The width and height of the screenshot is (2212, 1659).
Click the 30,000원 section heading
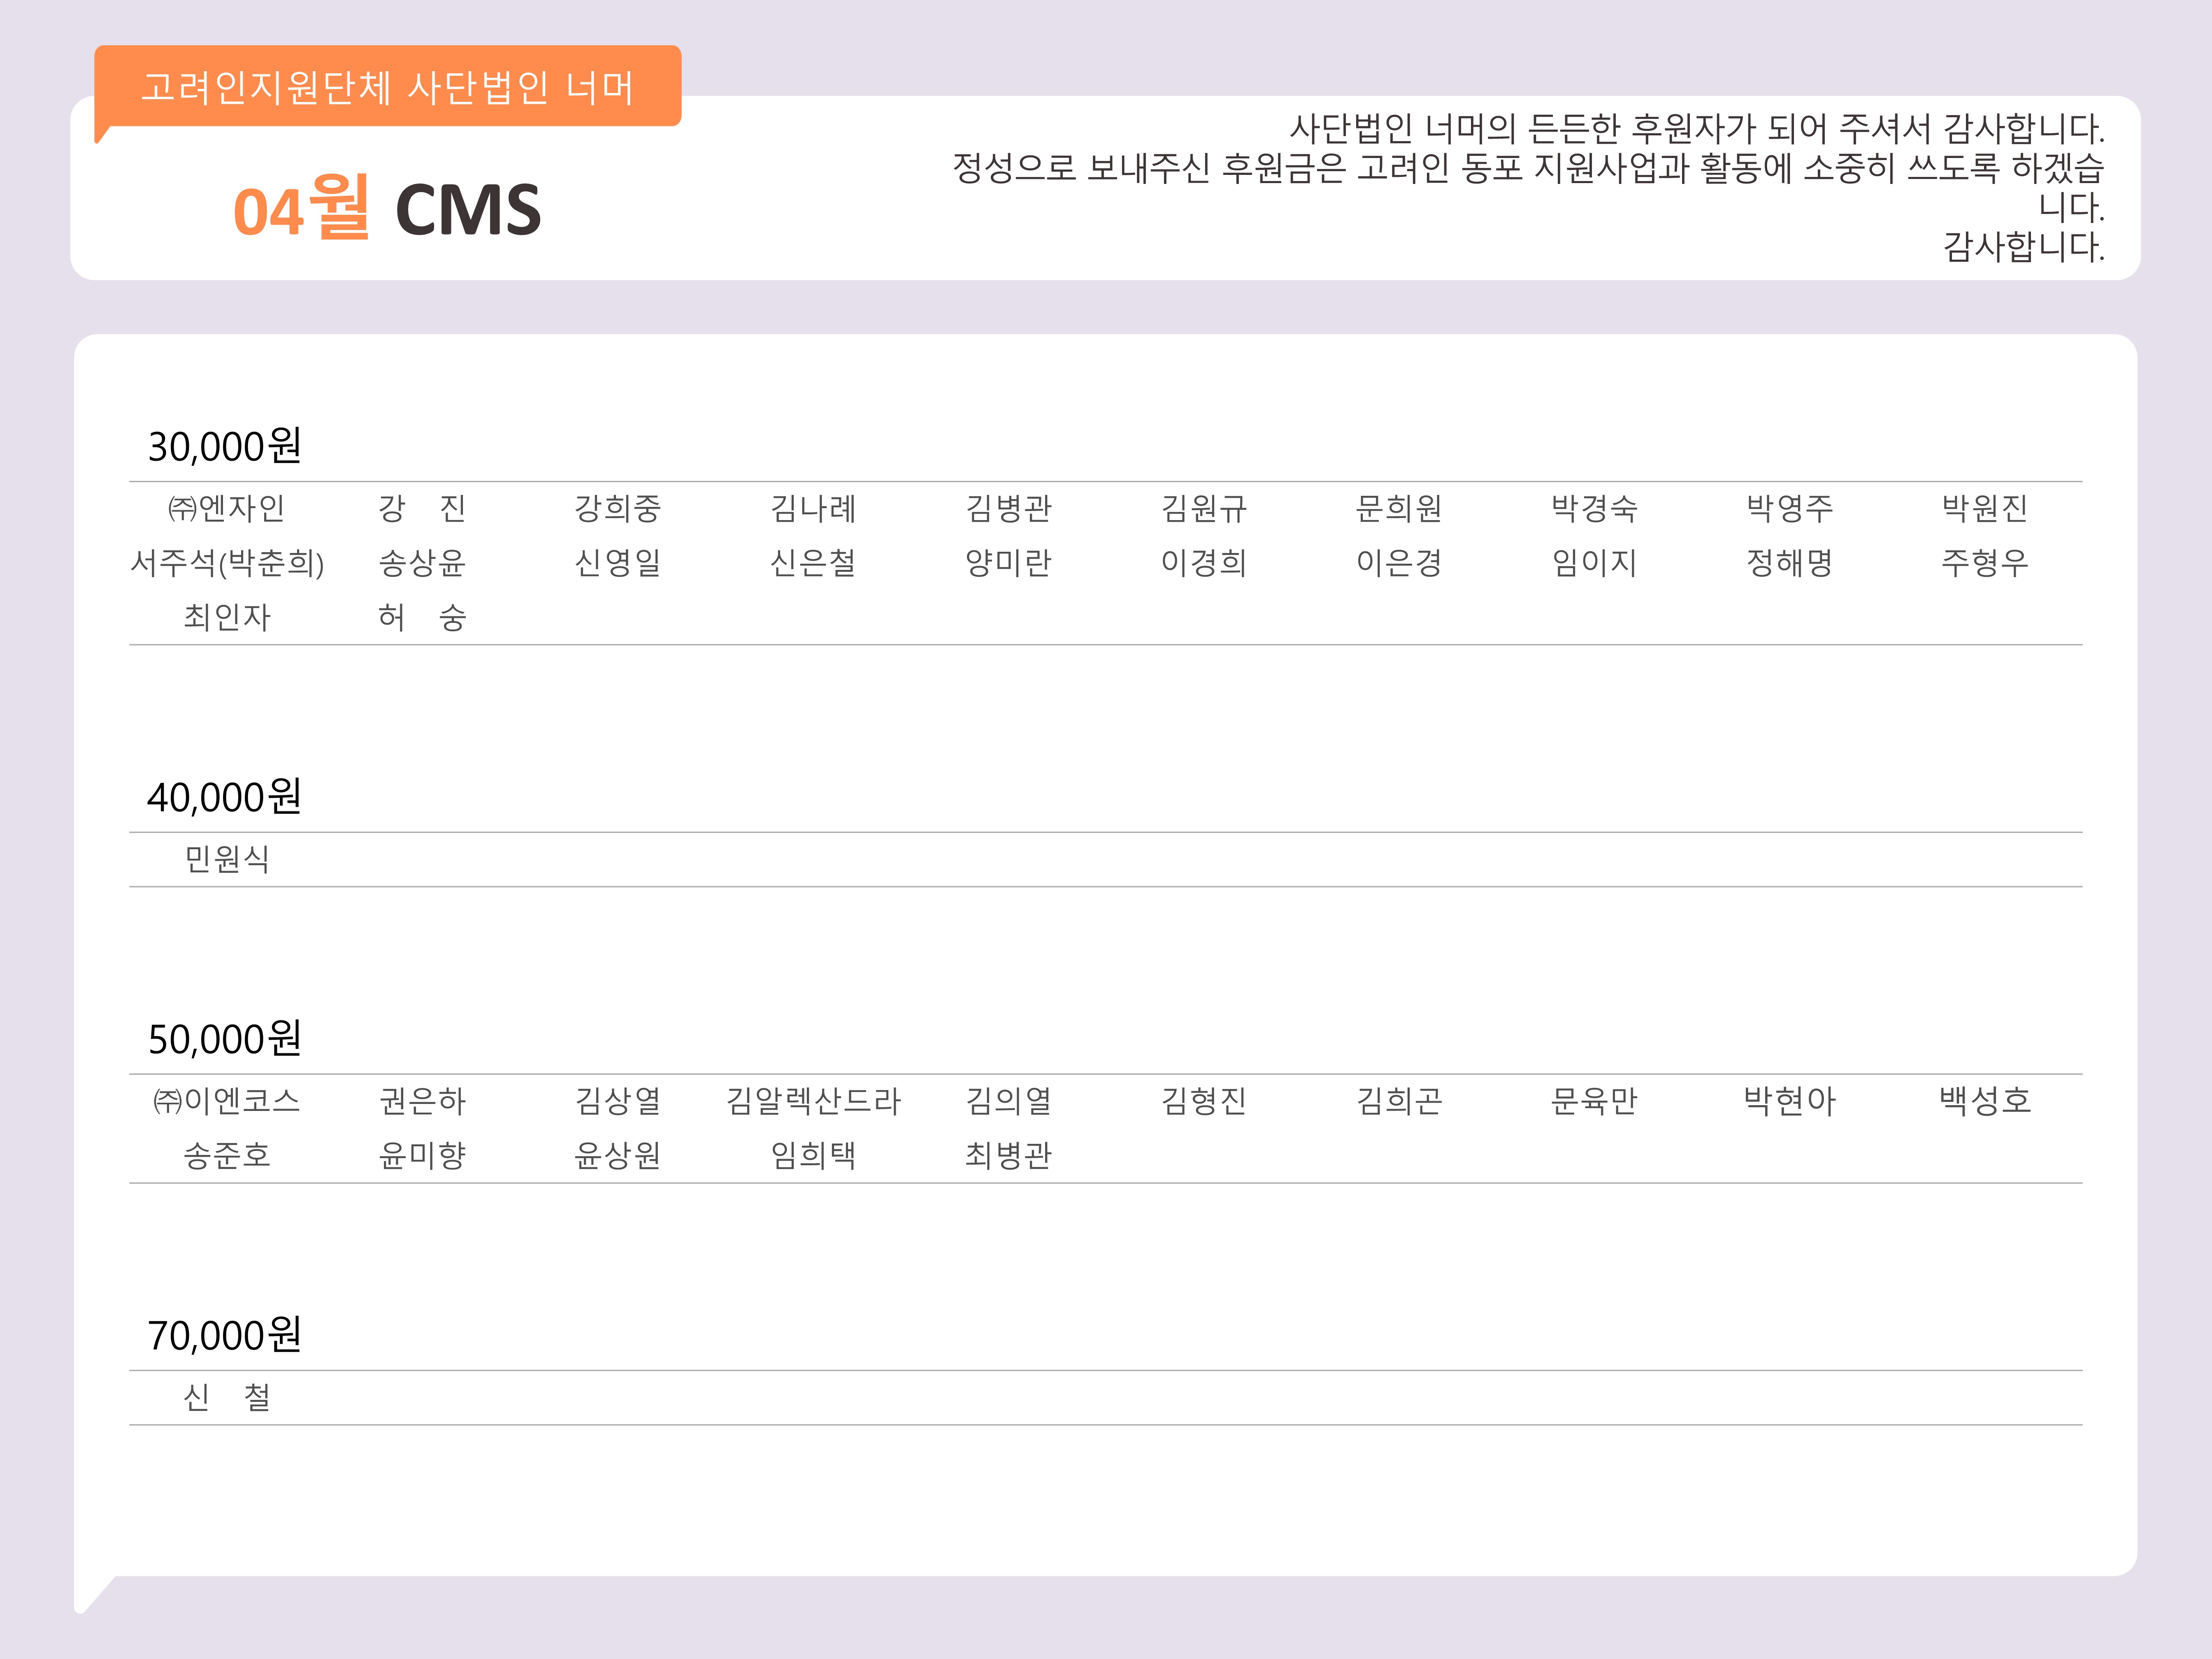(x=225, y=446)
